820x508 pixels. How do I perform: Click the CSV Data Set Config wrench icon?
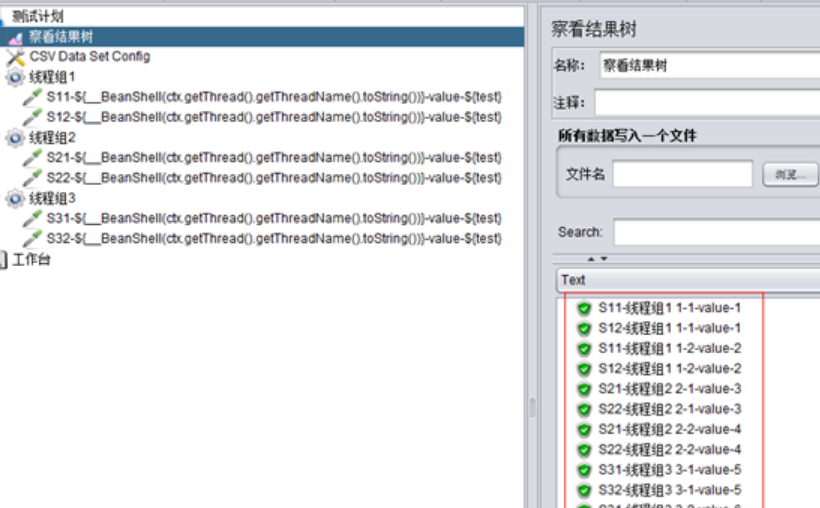pos(16,57)
